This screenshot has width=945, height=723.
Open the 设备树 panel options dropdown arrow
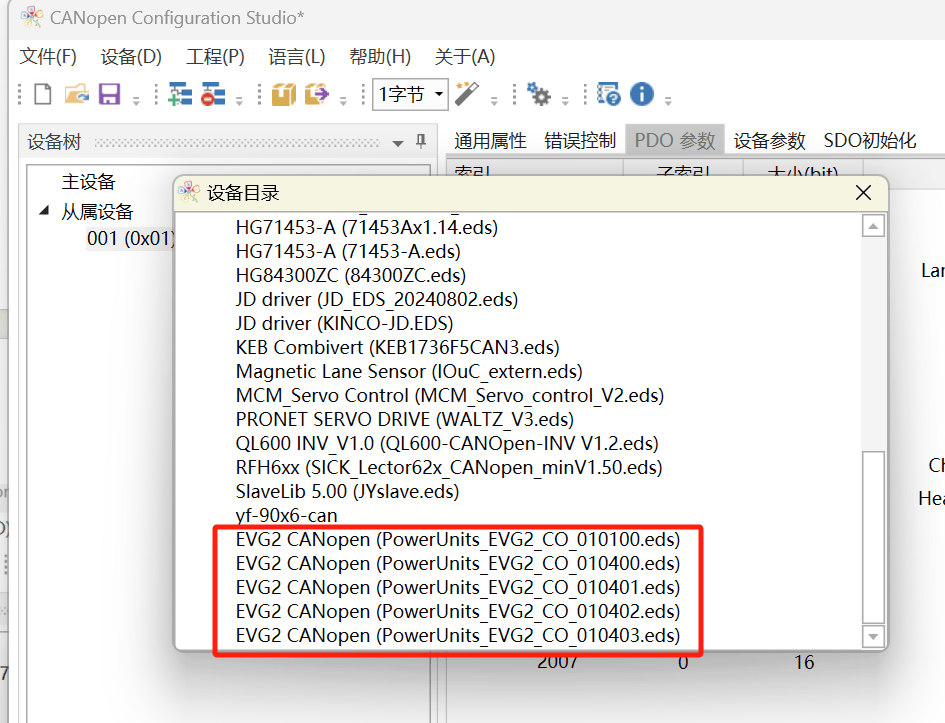click(x=398, y=143)
